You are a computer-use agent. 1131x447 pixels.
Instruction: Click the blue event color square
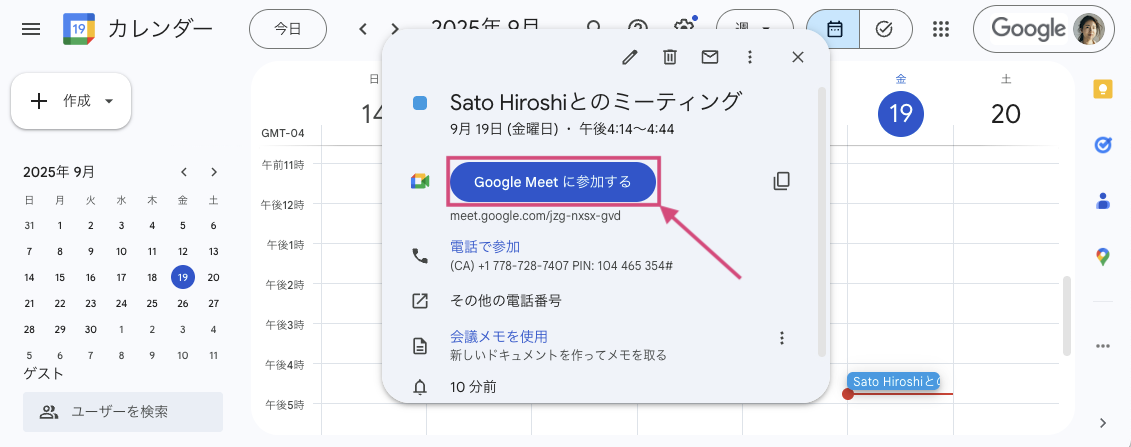pos(420,103)
